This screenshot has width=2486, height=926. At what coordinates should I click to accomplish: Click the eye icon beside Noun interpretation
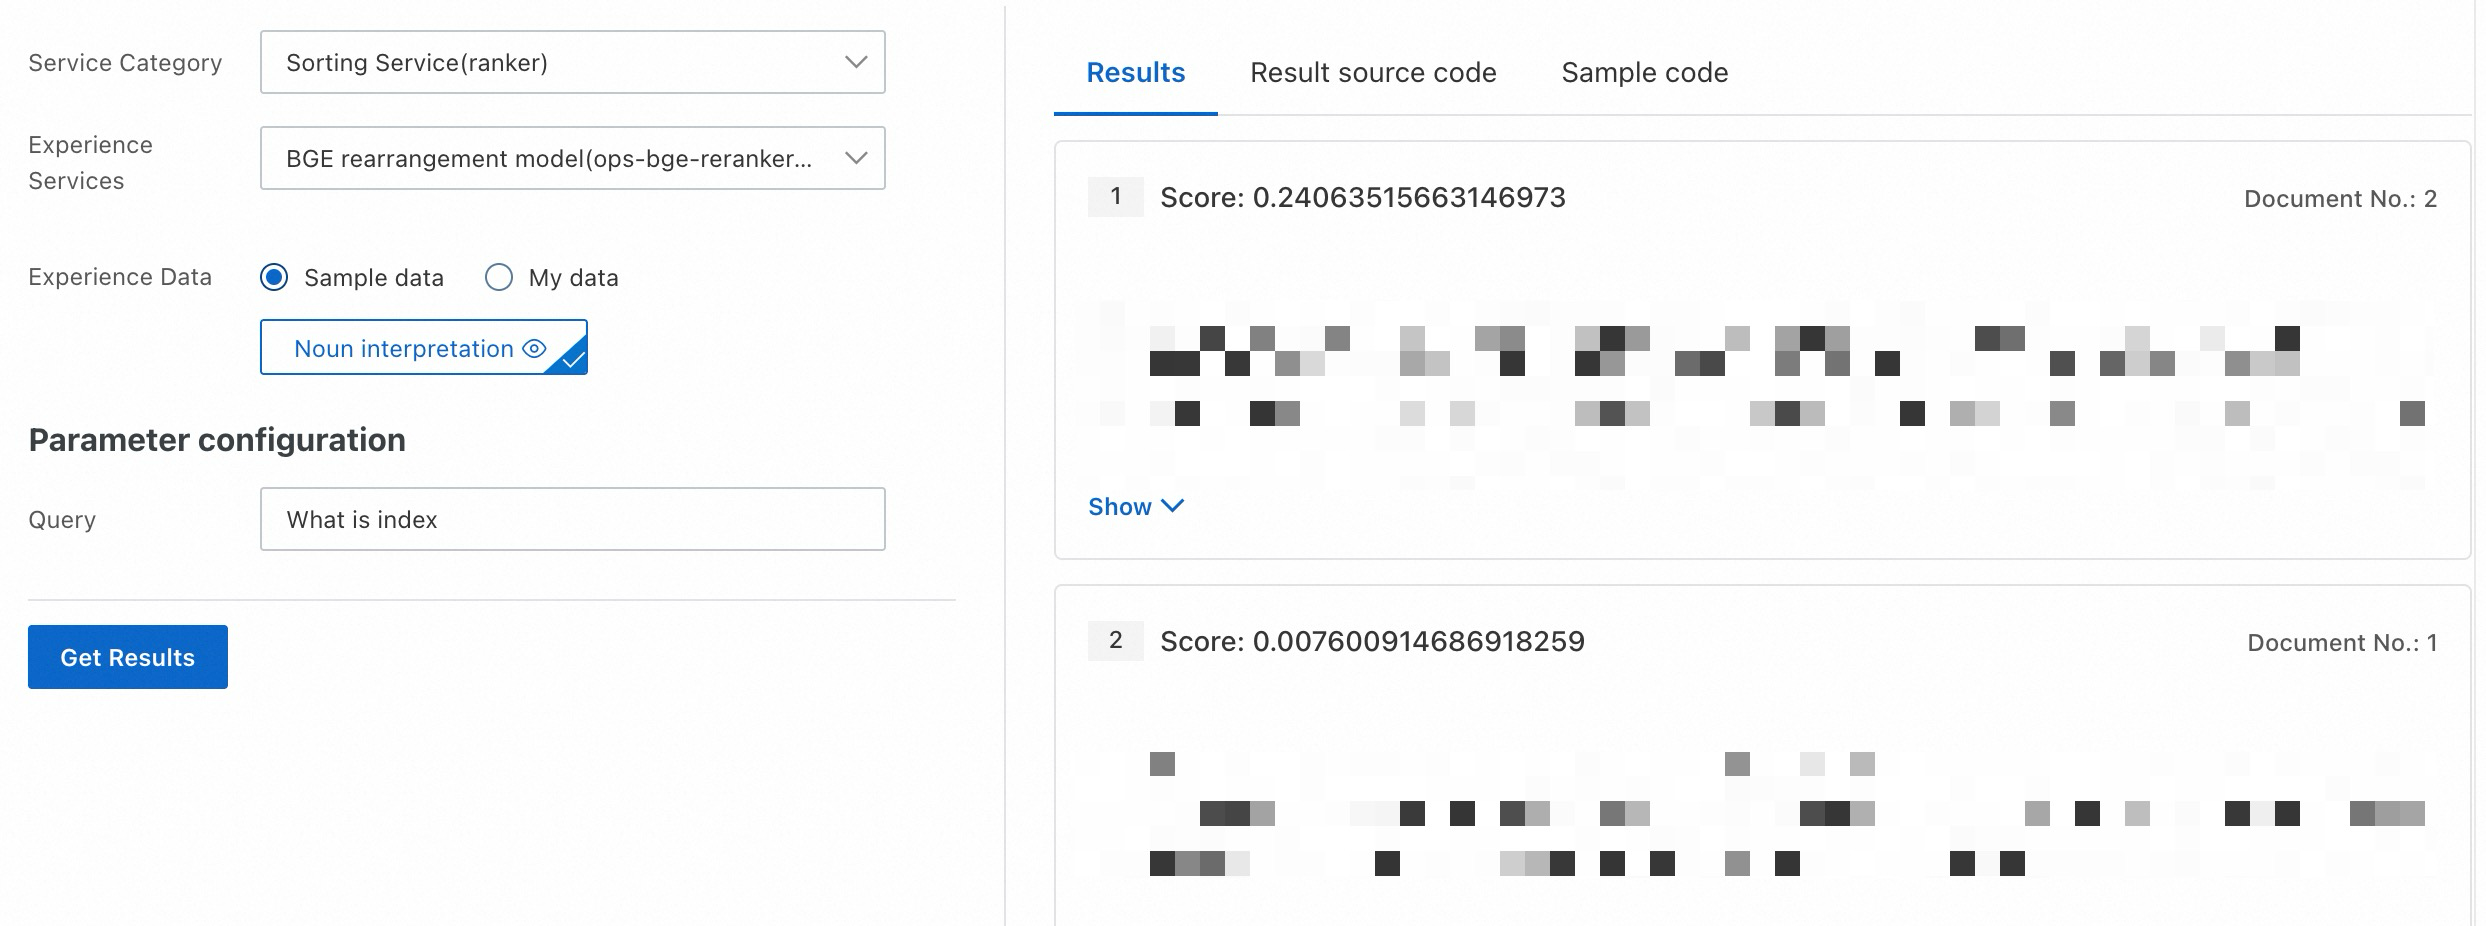(535, 348)
